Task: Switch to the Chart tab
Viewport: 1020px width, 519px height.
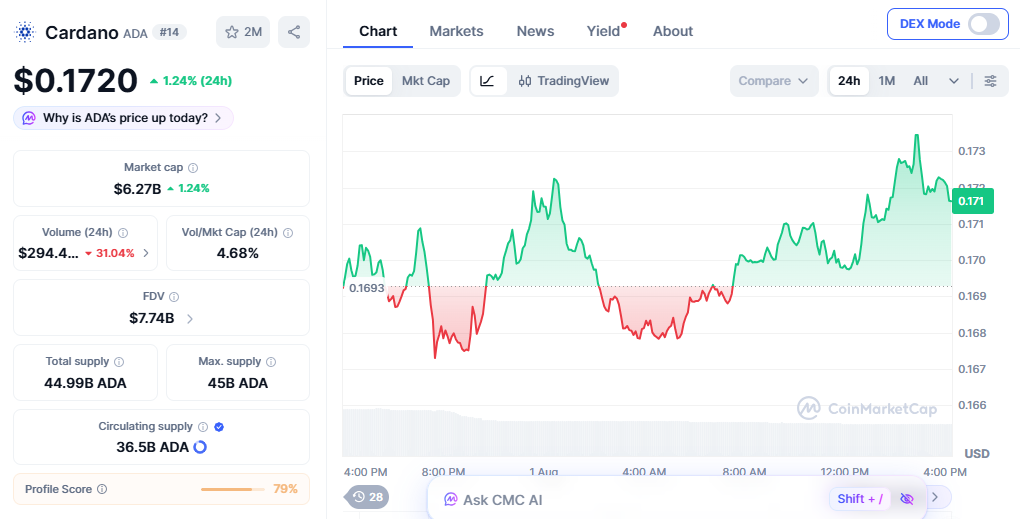Action: pos(378,31)
